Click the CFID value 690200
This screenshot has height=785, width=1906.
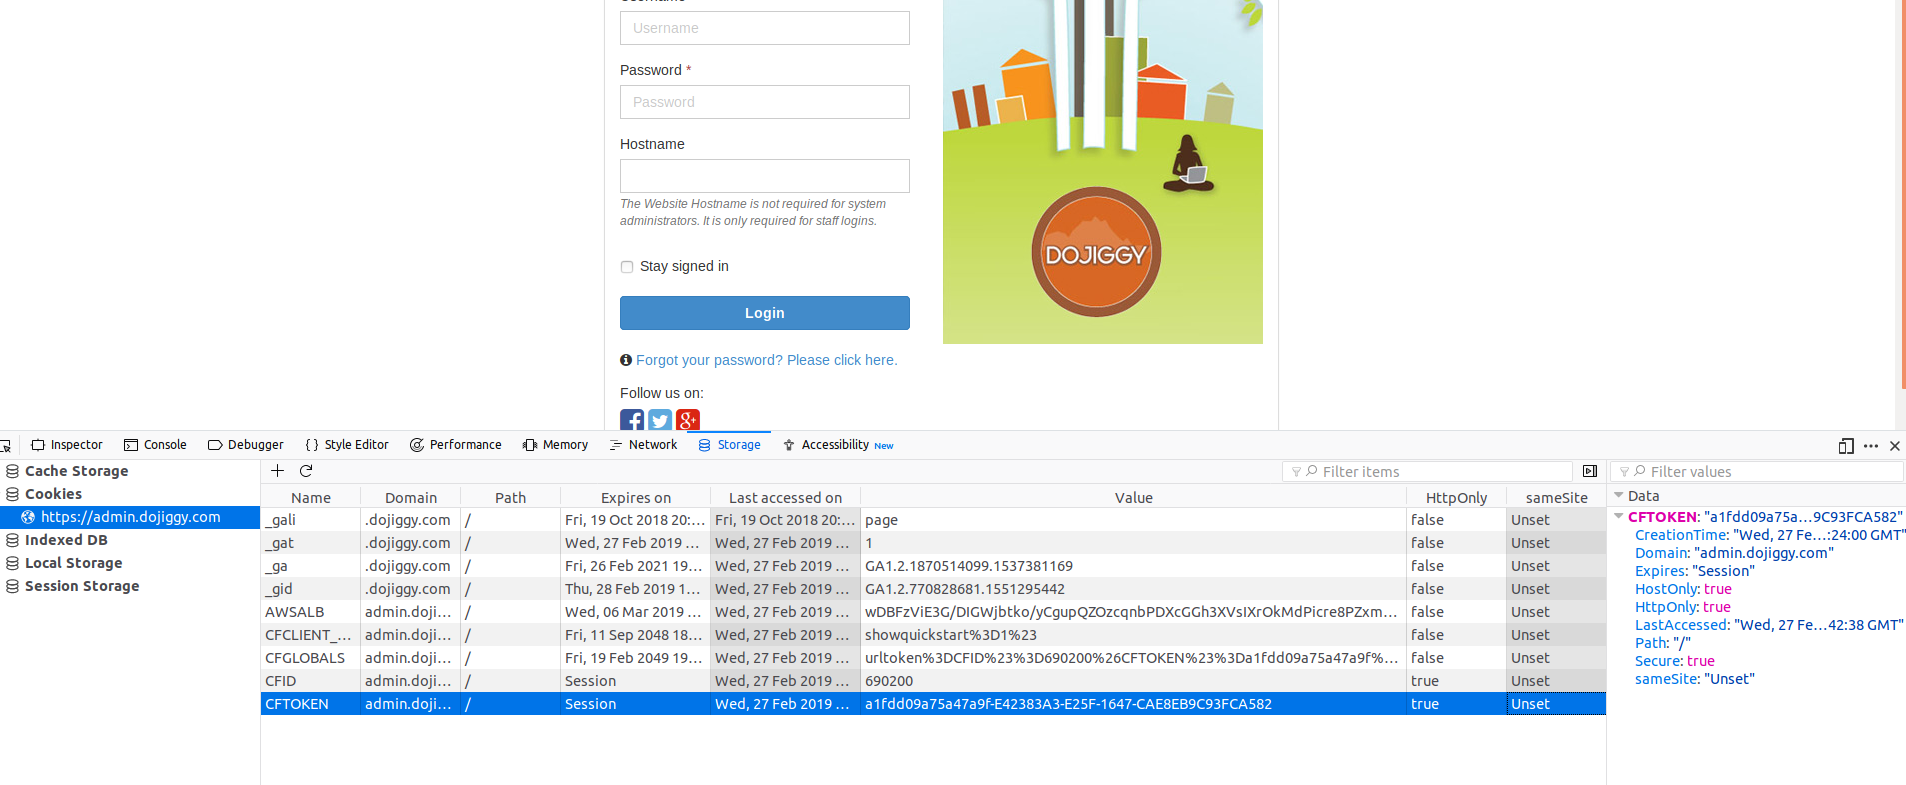889,681
